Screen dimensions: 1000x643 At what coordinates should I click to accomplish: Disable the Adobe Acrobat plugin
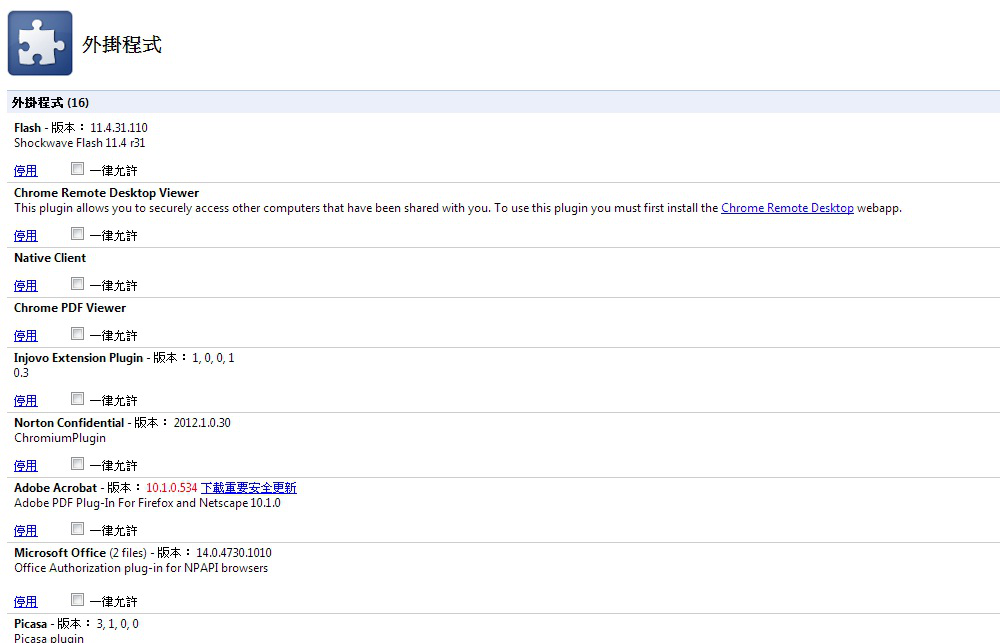click(x=26, y=530)
